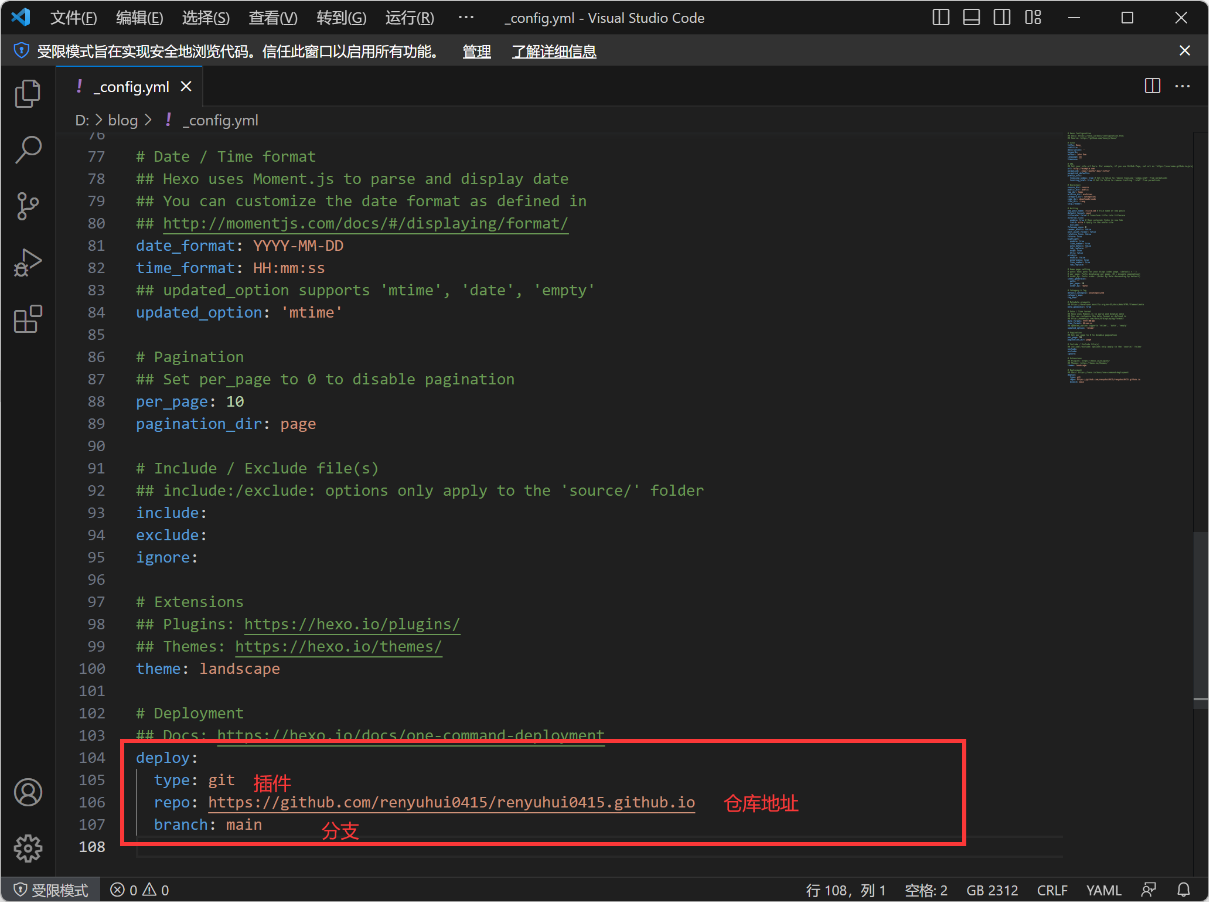Expand the hidden menu bar items ellipsis
Image resolution: width=1209 pixels, height=902 pixels.
[466, 18]
